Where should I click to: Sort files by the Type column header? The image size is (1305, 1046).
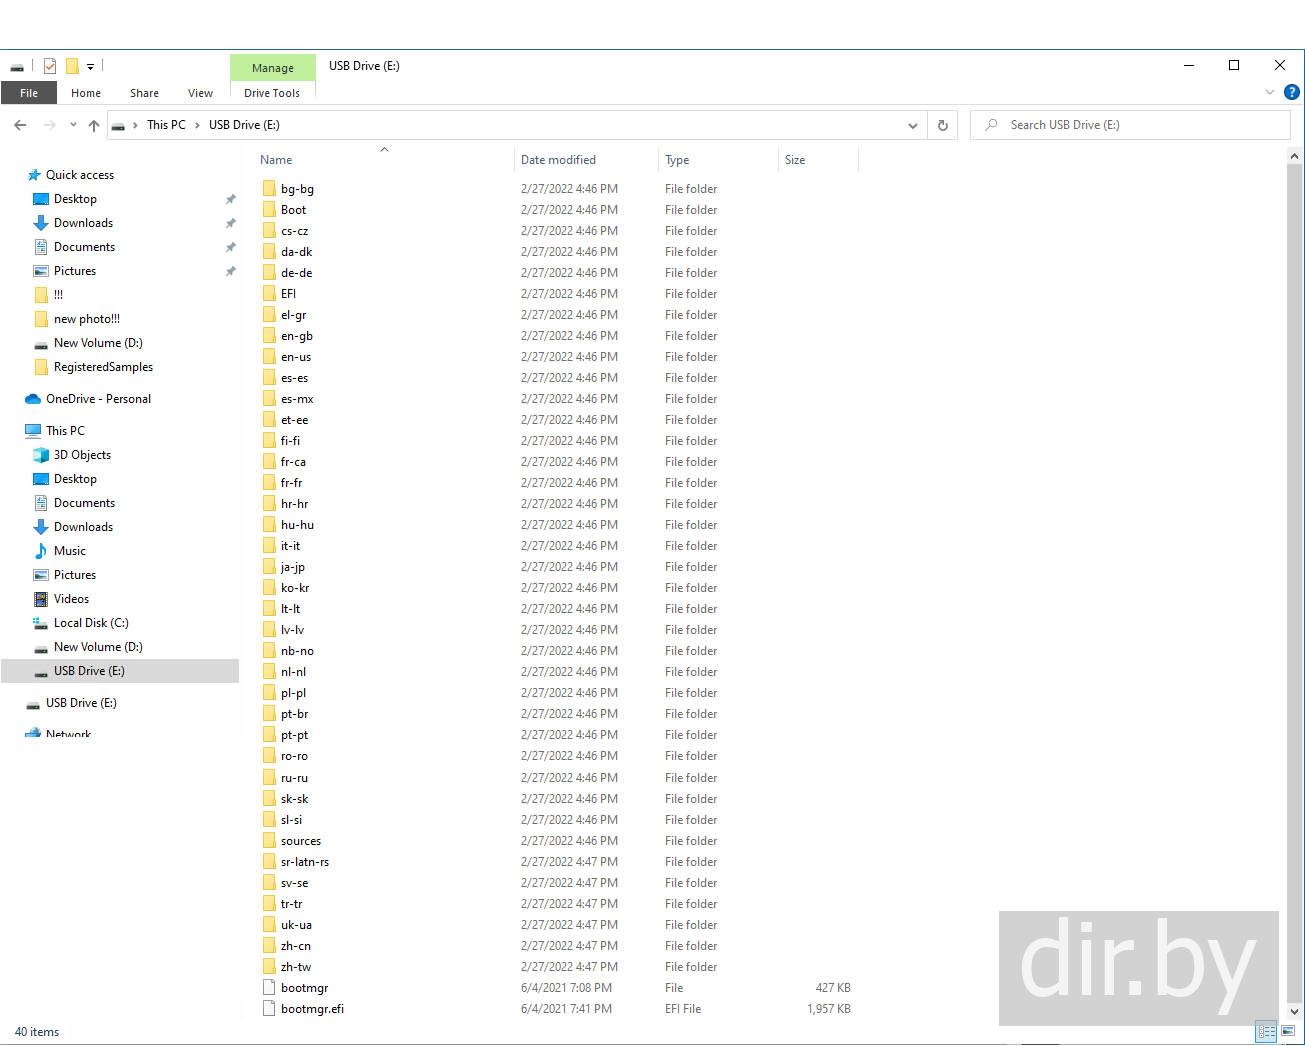718,160
